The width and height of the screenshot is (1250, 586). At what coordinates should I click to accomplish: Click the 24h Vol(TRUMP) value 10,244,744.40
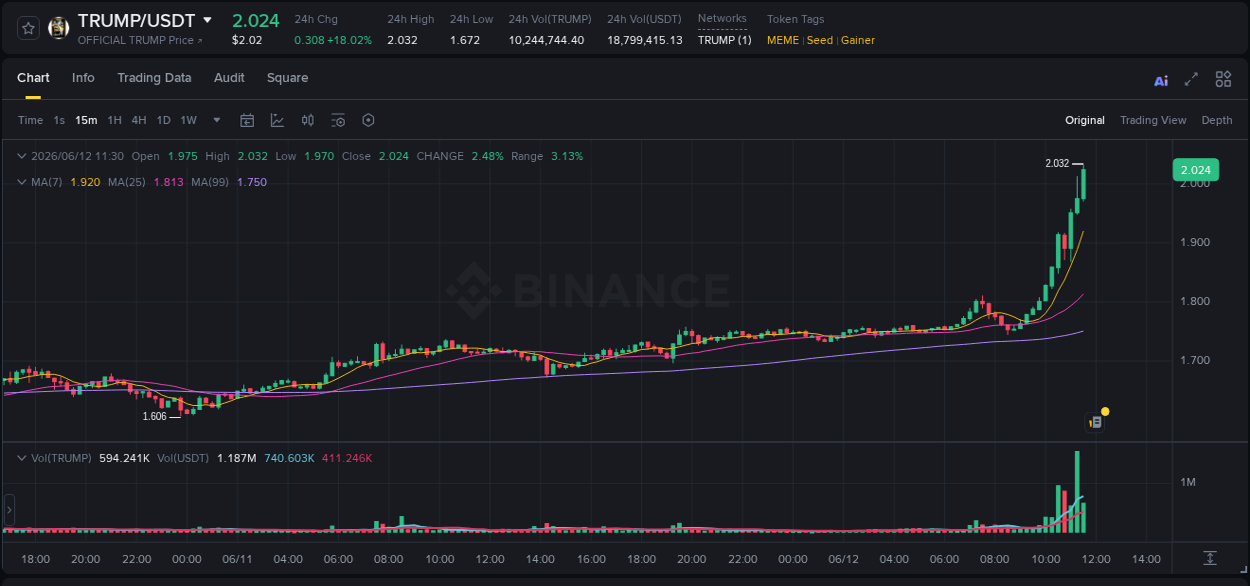pyautogui.click(x=546, y=40)
